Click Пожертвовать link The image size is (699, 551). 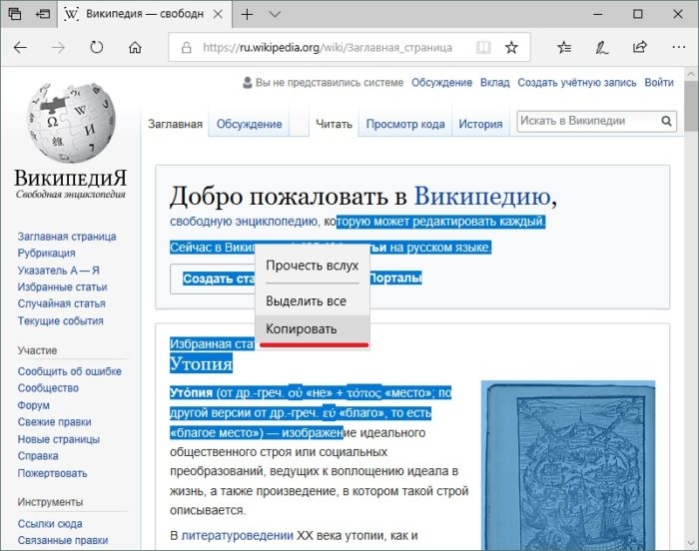pyautogui.click(x=52, y=473)
